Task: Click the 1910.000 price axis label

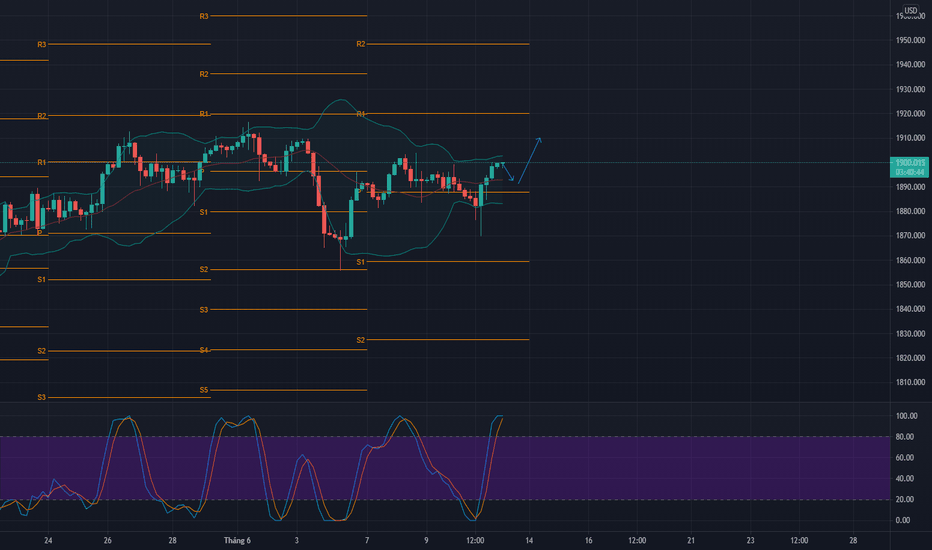Action: [x=910, y=138]
